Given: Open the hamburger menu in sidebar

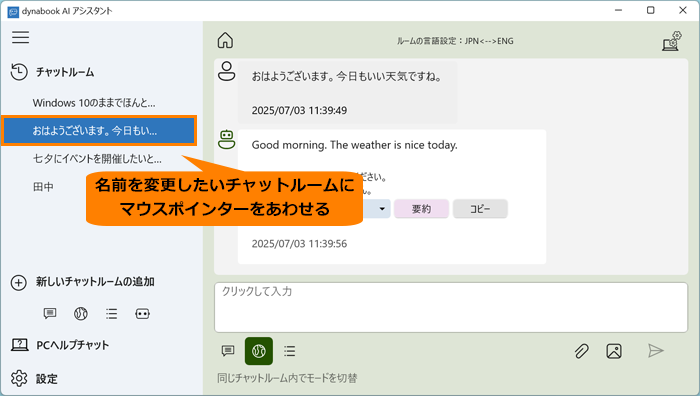Looking at the screenshot, I should 21,37.
